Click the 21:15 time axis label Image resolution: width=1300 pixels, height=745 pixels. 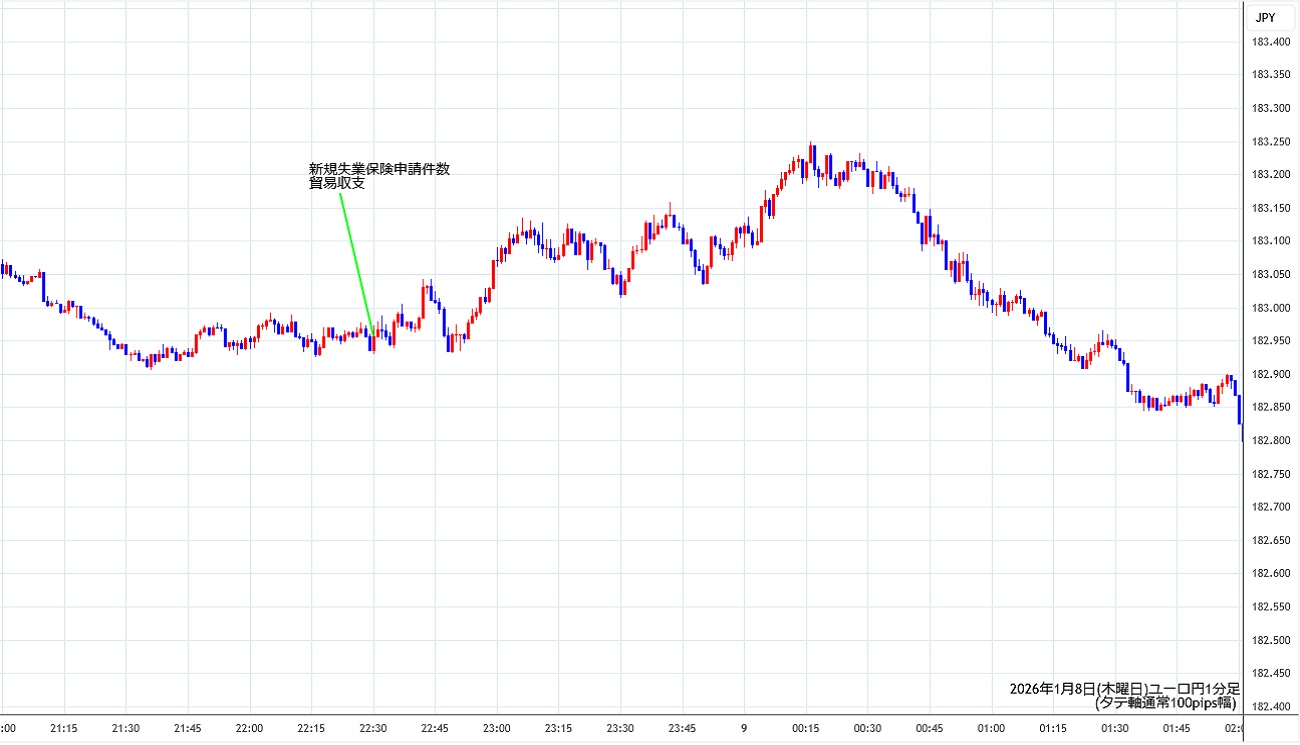tap(64, 727)
